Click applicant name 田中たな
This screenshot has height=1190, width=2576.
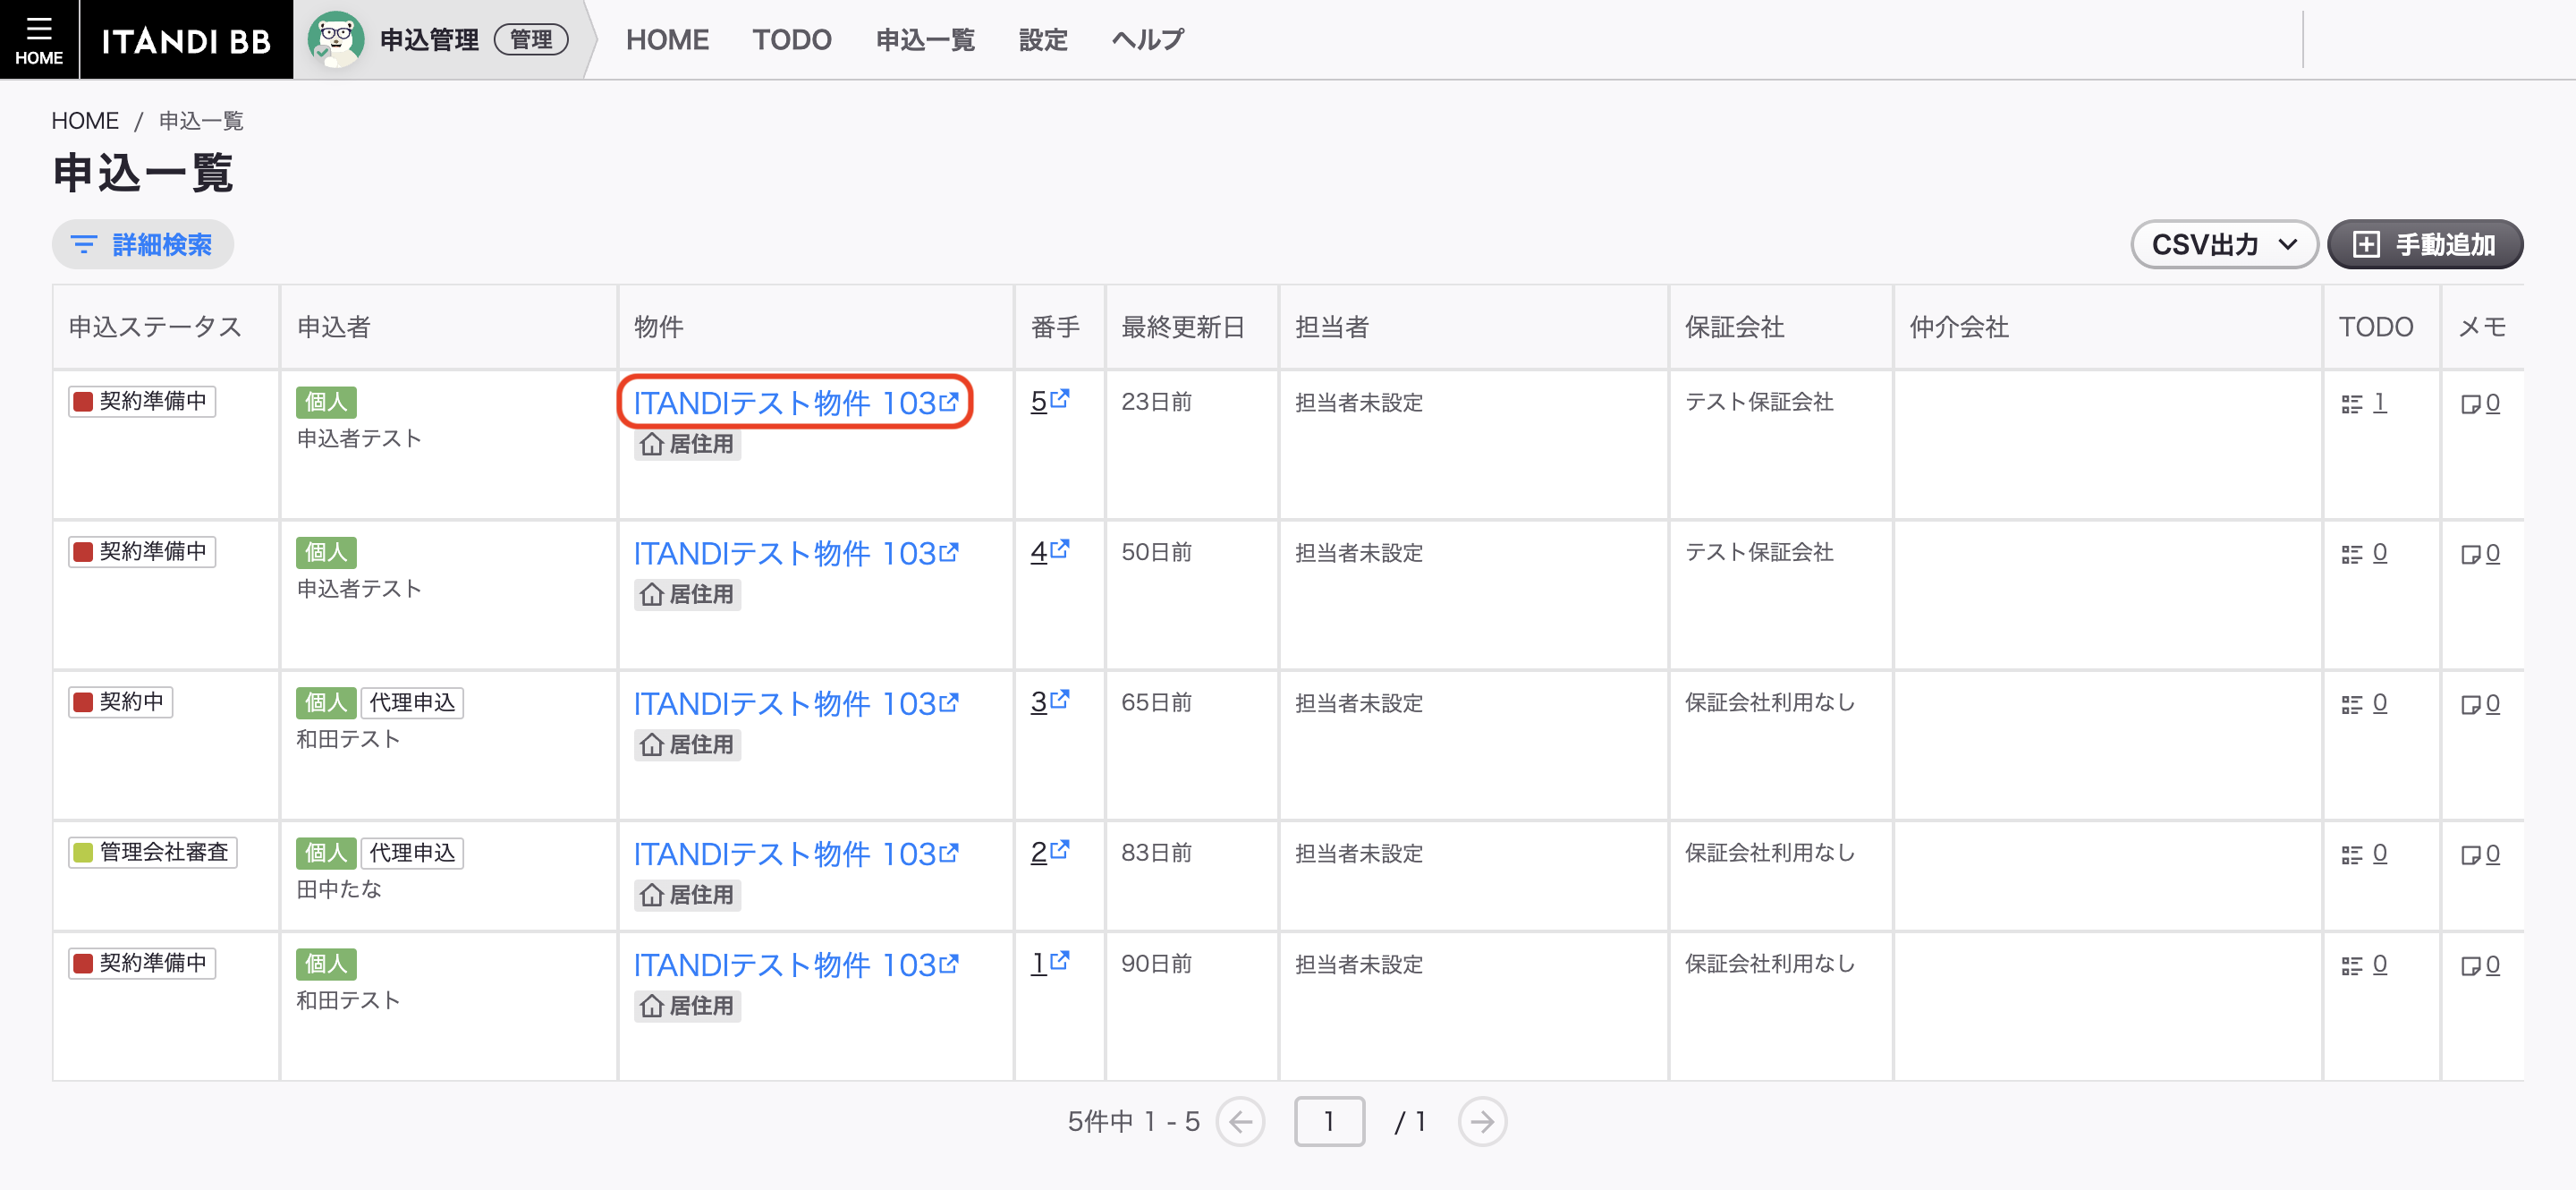click(x=339, y=889)
